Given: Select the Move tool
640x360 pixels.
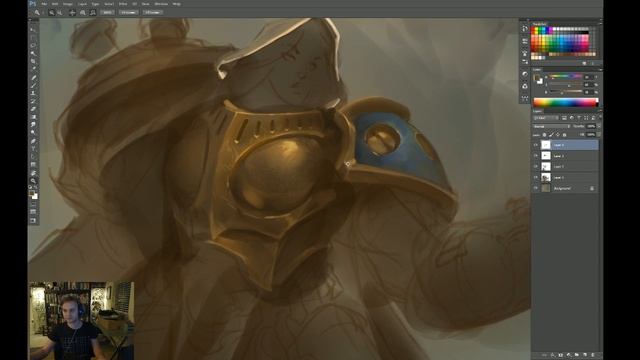Looking at the screenshot, I should (33, 30).
